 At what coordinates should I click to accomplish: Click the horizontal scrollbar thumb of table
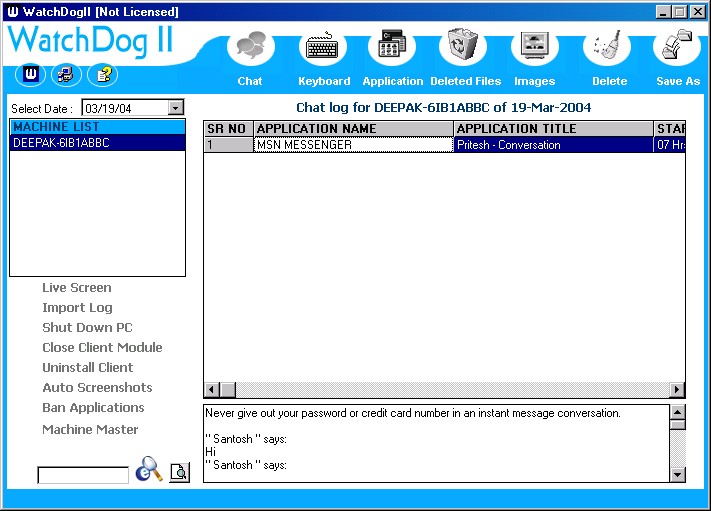click(228, 389)
